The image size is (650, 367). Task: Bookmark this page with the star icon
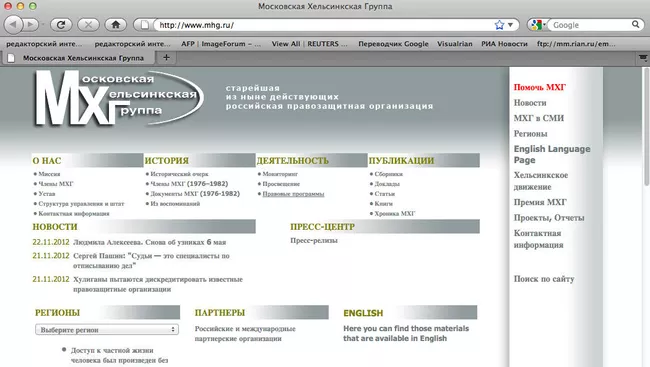click(x=499, y=25)
